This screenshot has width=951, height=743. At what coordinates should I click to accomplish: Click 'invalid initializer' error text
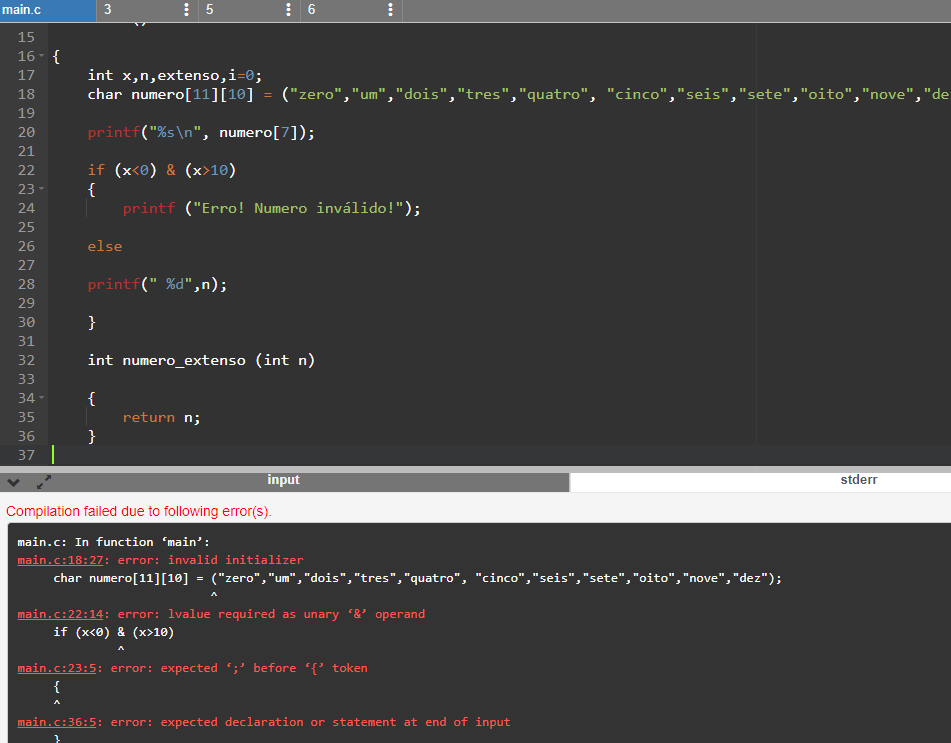click(x=235, y=560)
